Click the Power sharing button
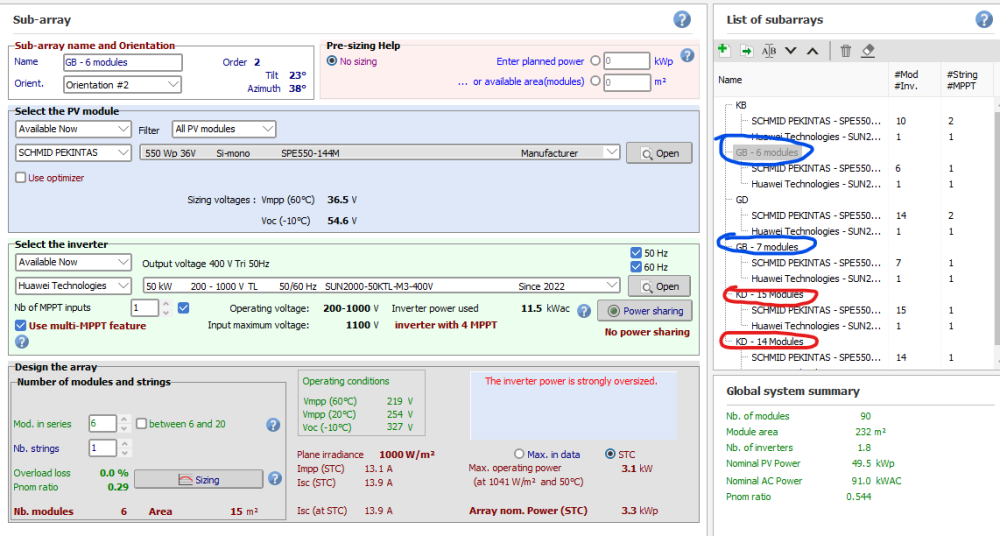Image resolution: width=1000 pixels, height=536 pixels. (x=643, y=311)
